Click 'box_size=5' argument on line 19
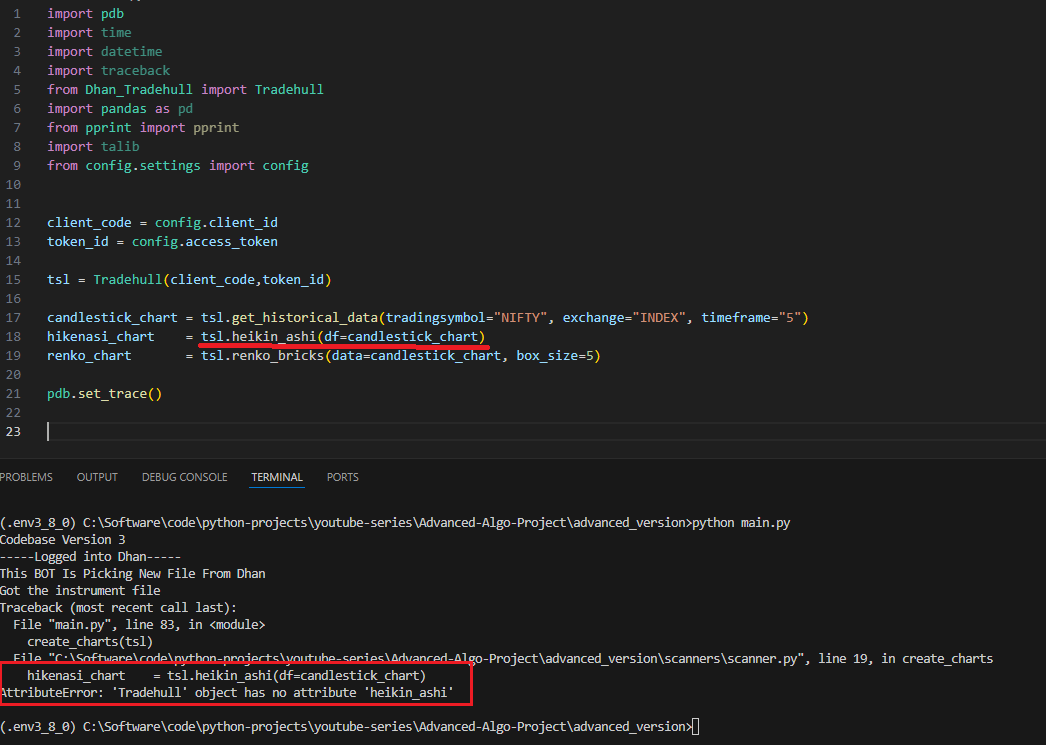 554,355
